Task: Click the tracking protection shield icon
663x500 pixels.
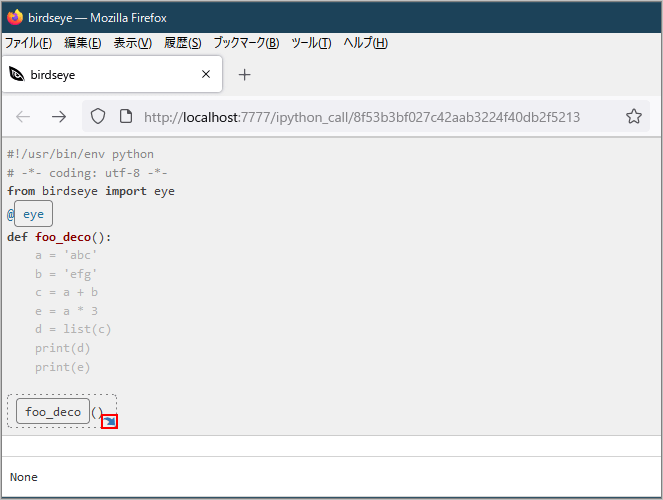Action: [98, 116]
